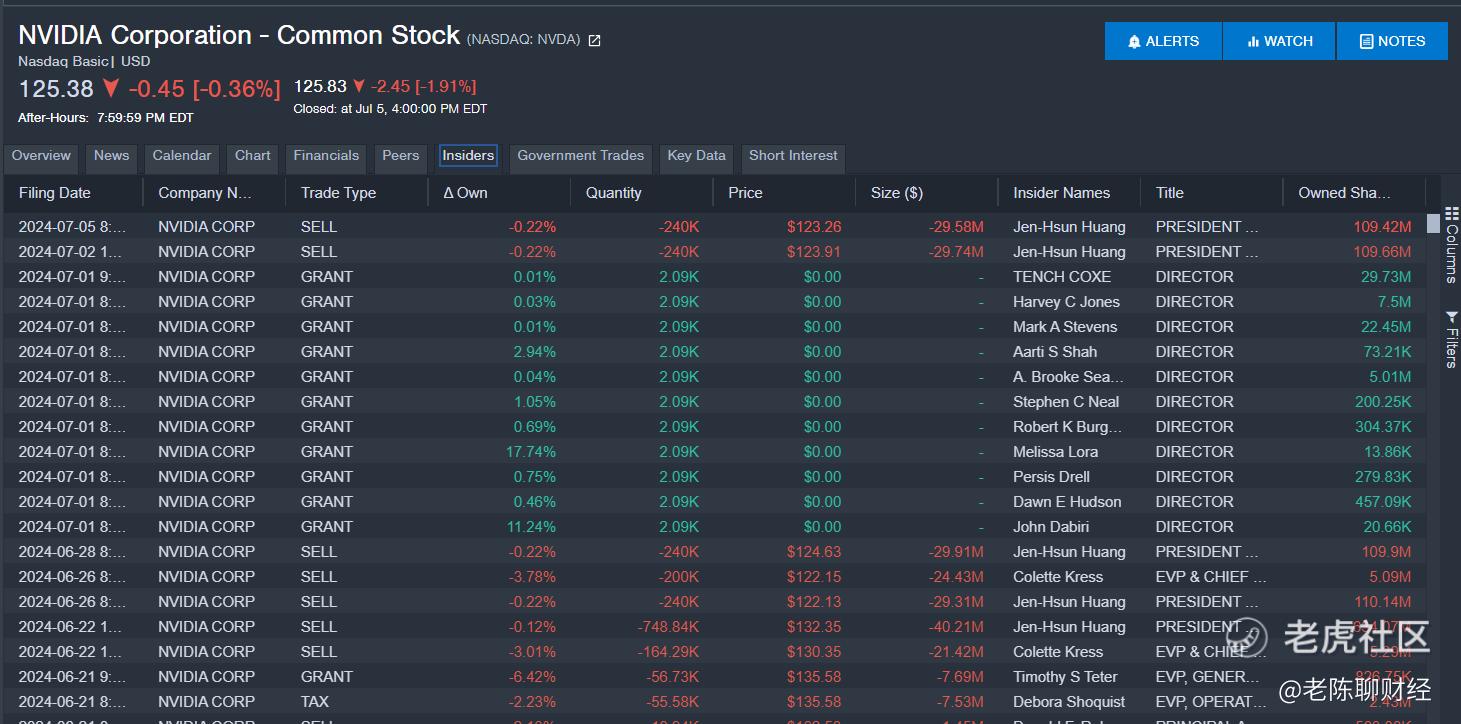Click the $123.26 price cell
The width and height of the screenshot is (1461, 724).
[x=814, y=227]
